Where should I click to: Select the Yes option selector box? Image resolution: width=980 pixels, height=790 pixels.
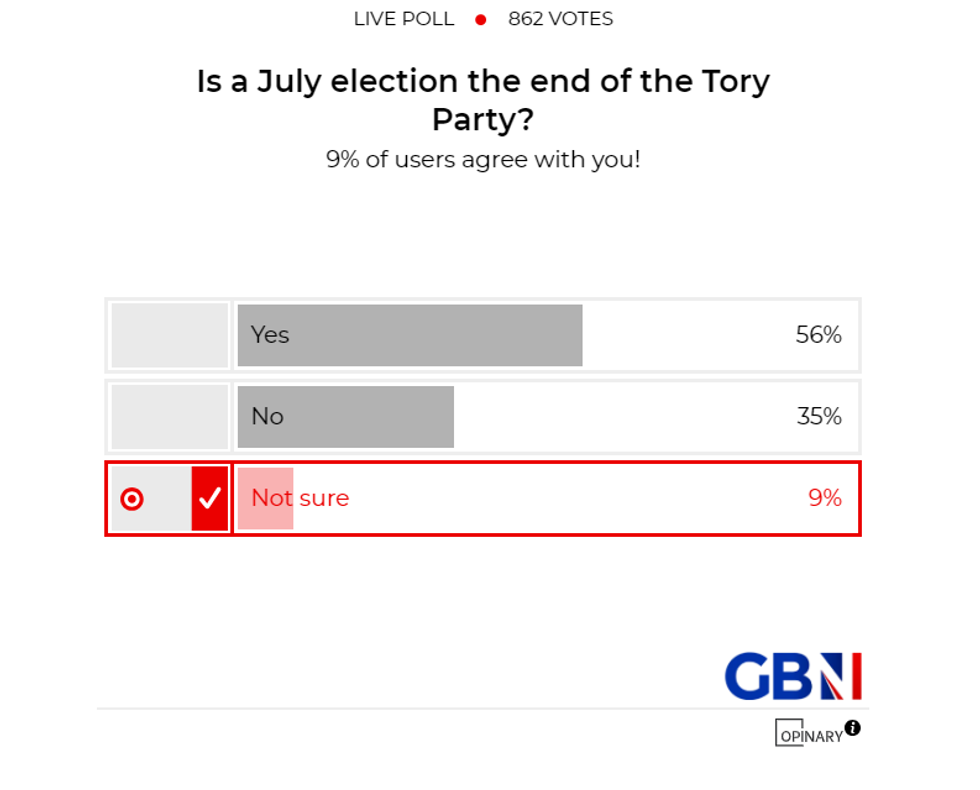170,335
